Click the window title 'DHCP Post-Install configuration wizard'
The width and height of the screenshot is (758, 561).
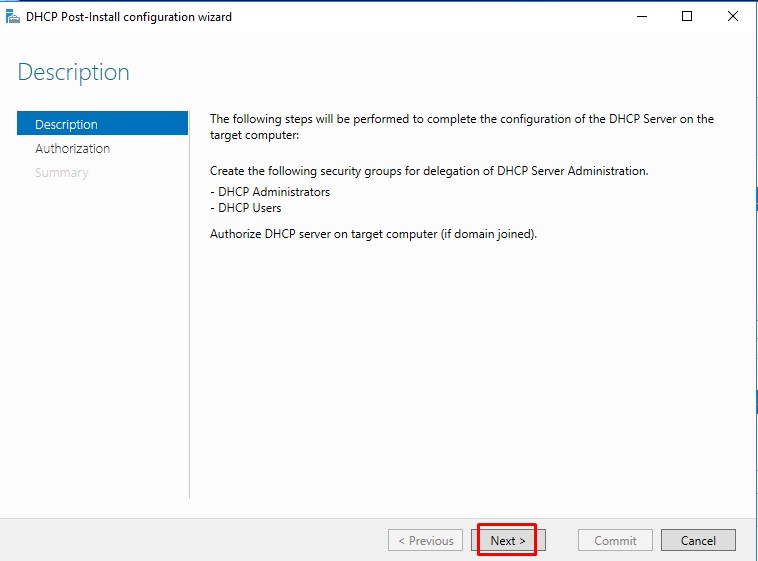pyautogui.click(x=129, y=17)
